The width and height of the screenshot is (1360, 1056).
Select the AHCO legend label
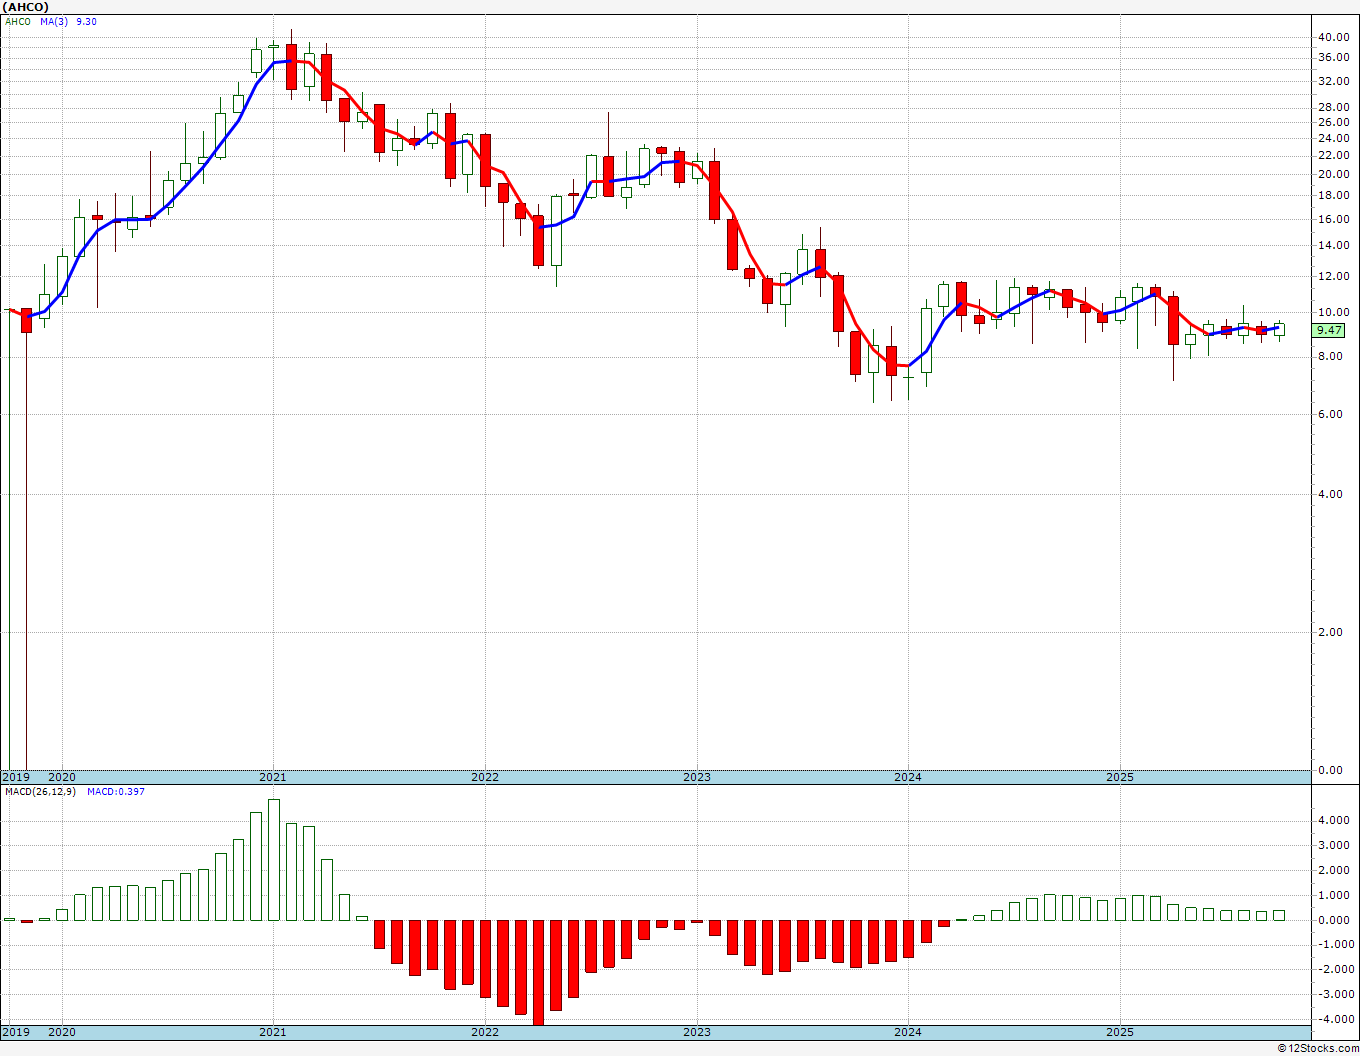coord(17,21)
